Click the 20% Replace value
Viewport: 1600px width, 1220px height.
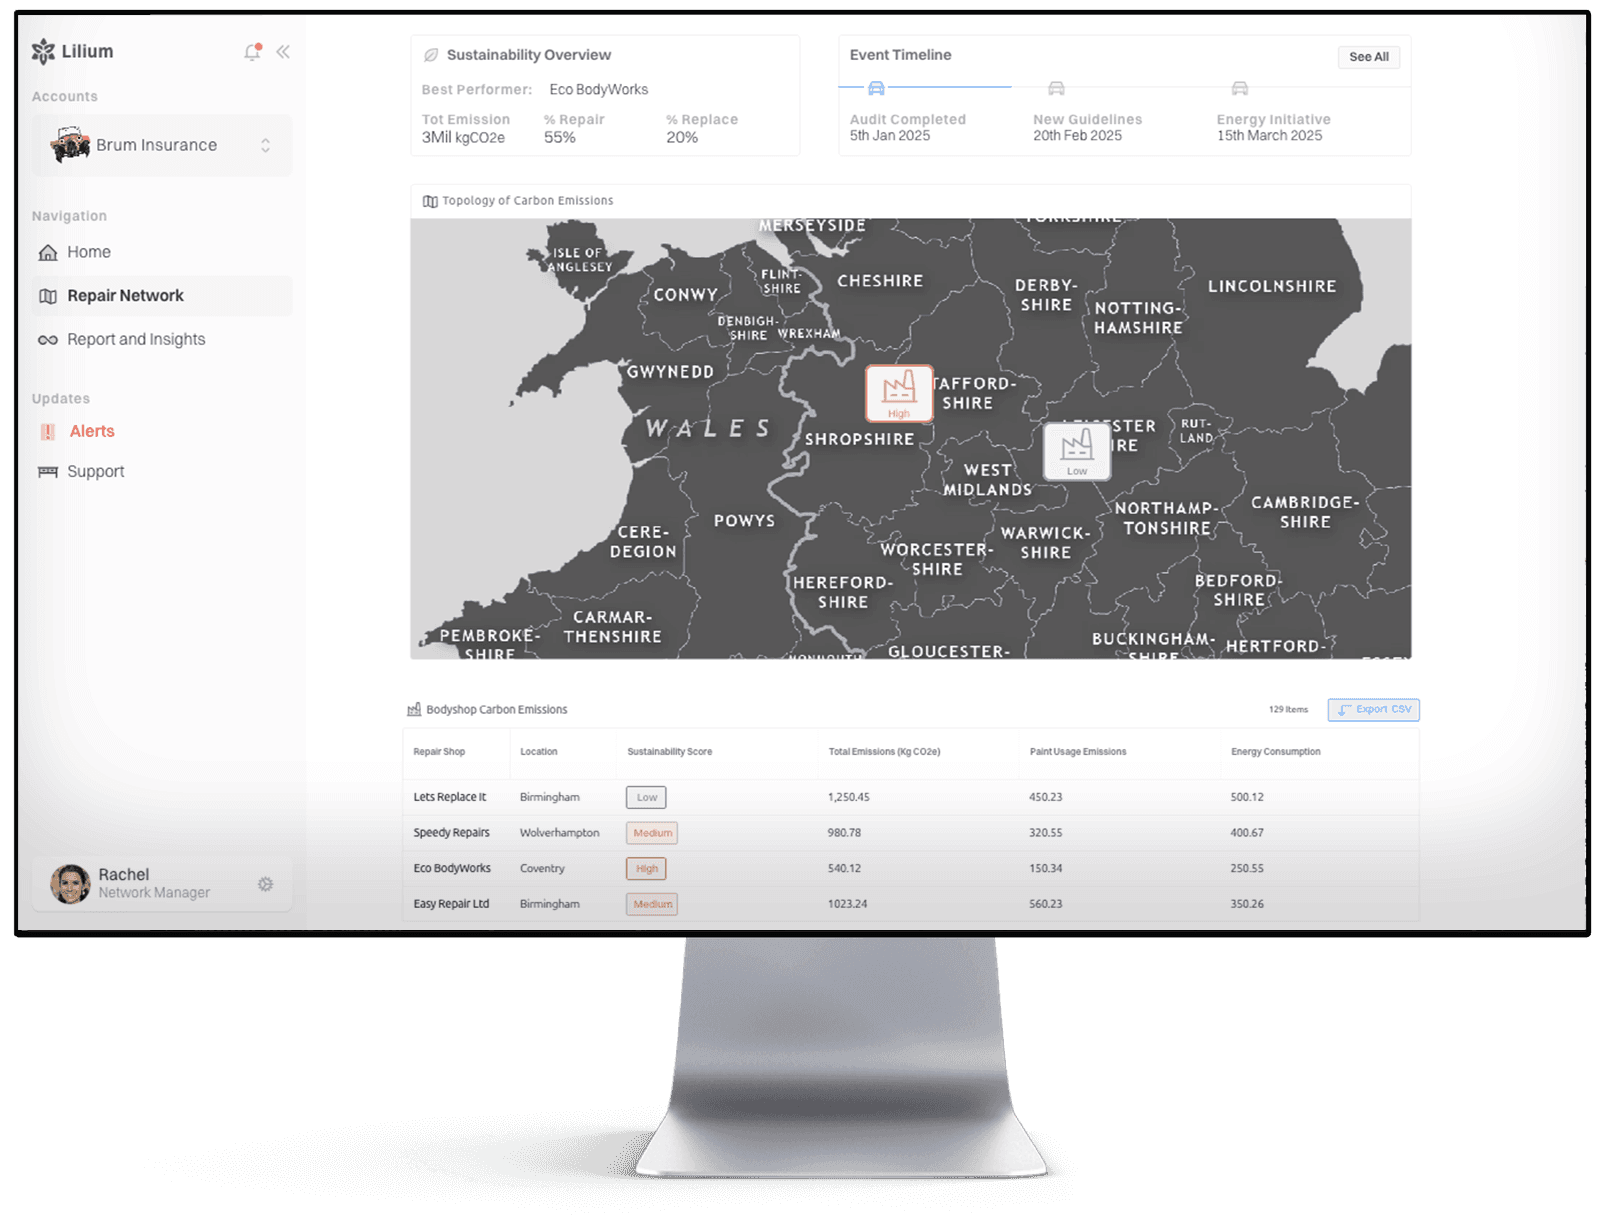pos(682,138)
